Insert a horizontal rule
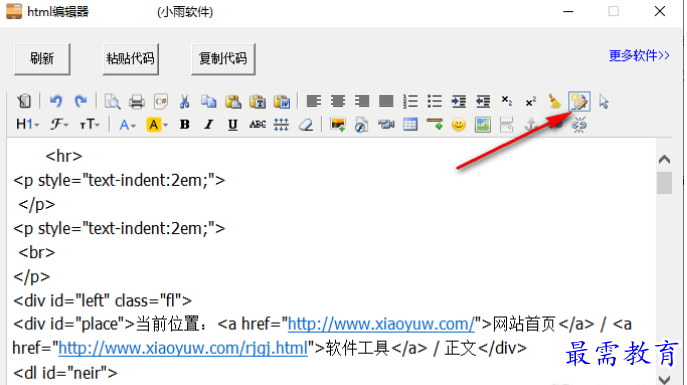The width and height of the screenshot is (687, 385). [435, 124]
